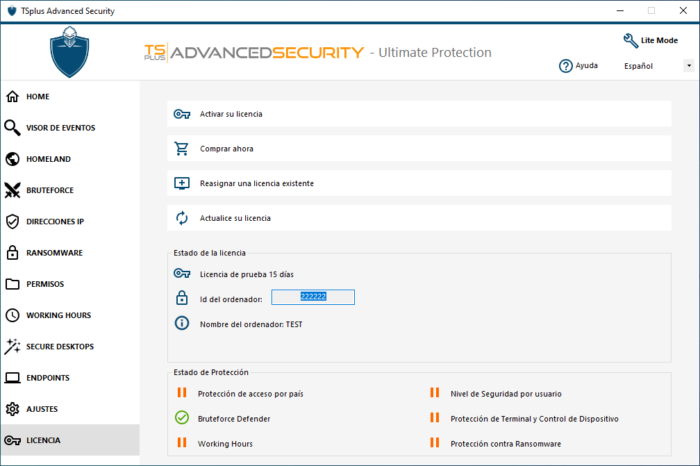Click the Direcciones IP shield icon
The height and width of the screenshot is (466, 700).
[12, 221]
